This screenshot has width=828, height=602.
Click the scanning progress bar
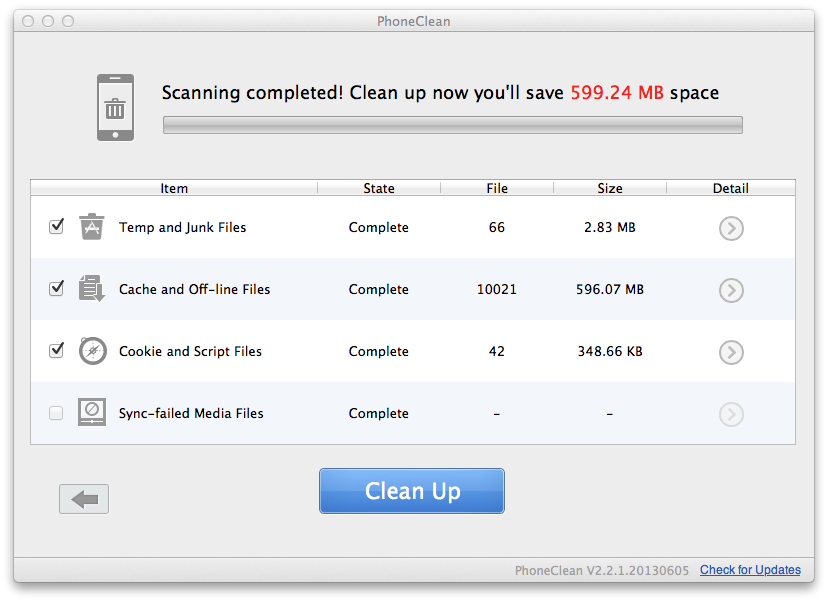point(453,125)
